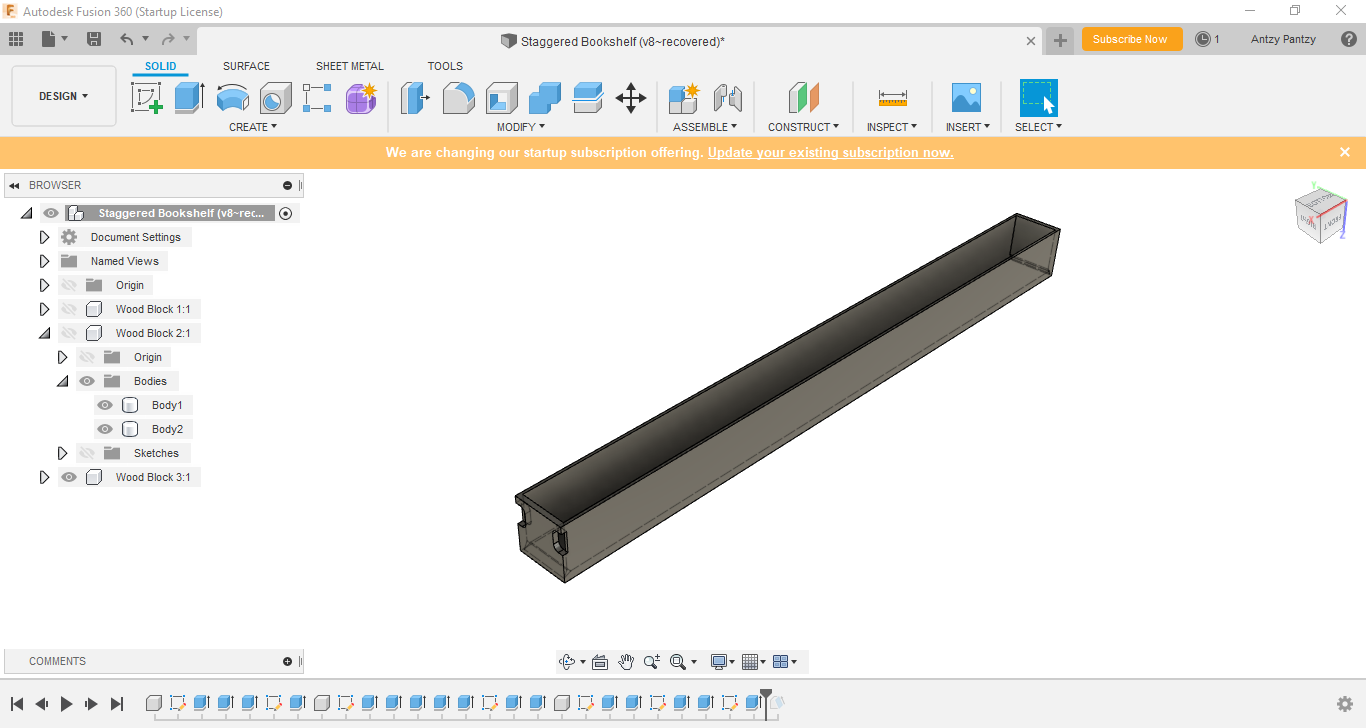Pick the Hole tool
The height and width of the screenshot is (728, 1366).
275,98
